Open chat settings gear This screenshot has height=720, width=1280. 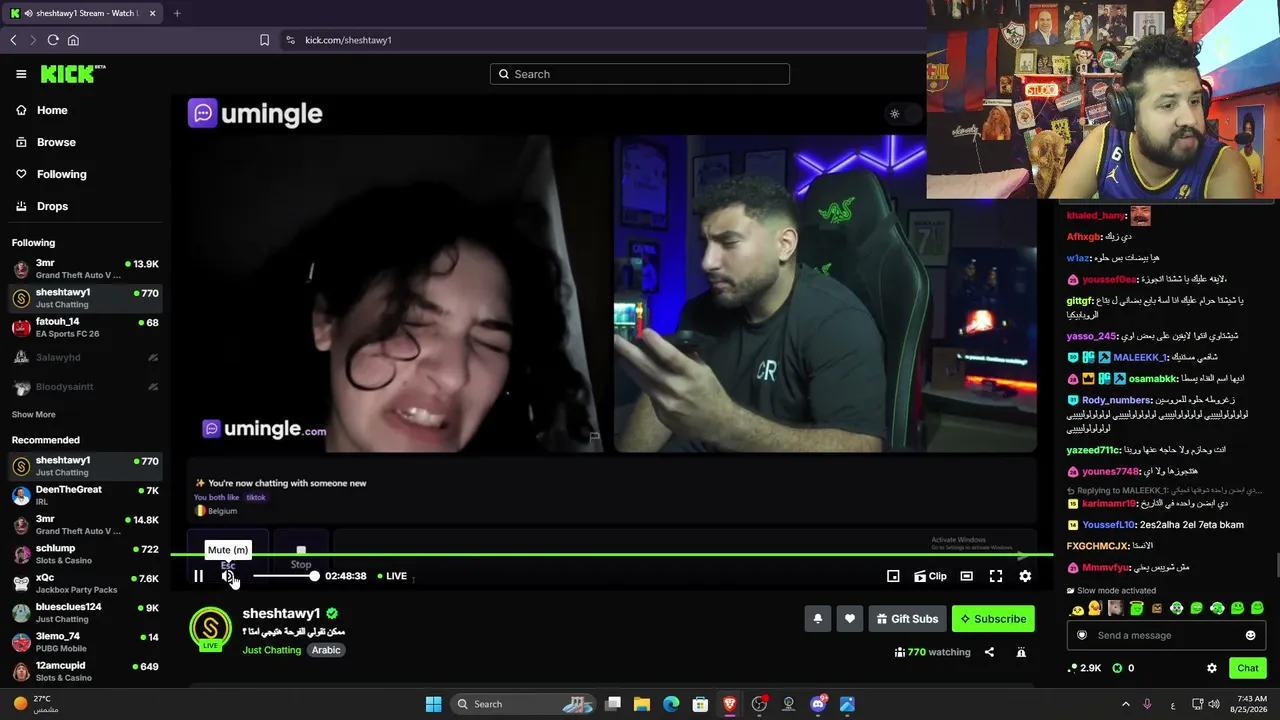1212,668
